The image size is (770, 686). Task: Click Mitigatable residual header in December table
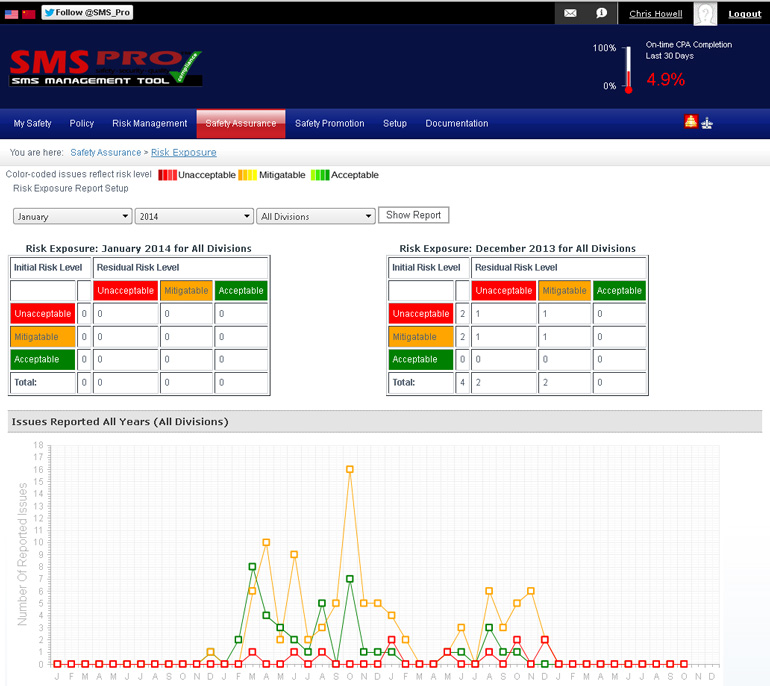564,291
